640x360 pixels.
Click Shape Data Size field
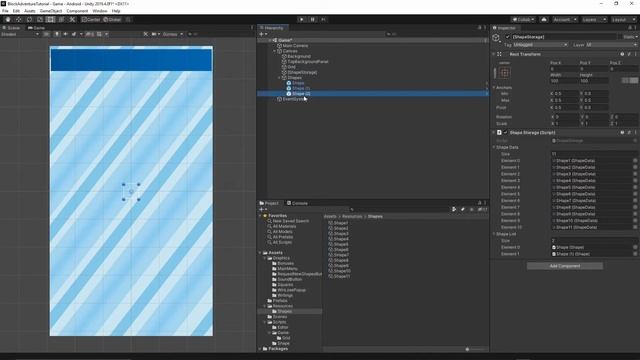pos(594,154)
